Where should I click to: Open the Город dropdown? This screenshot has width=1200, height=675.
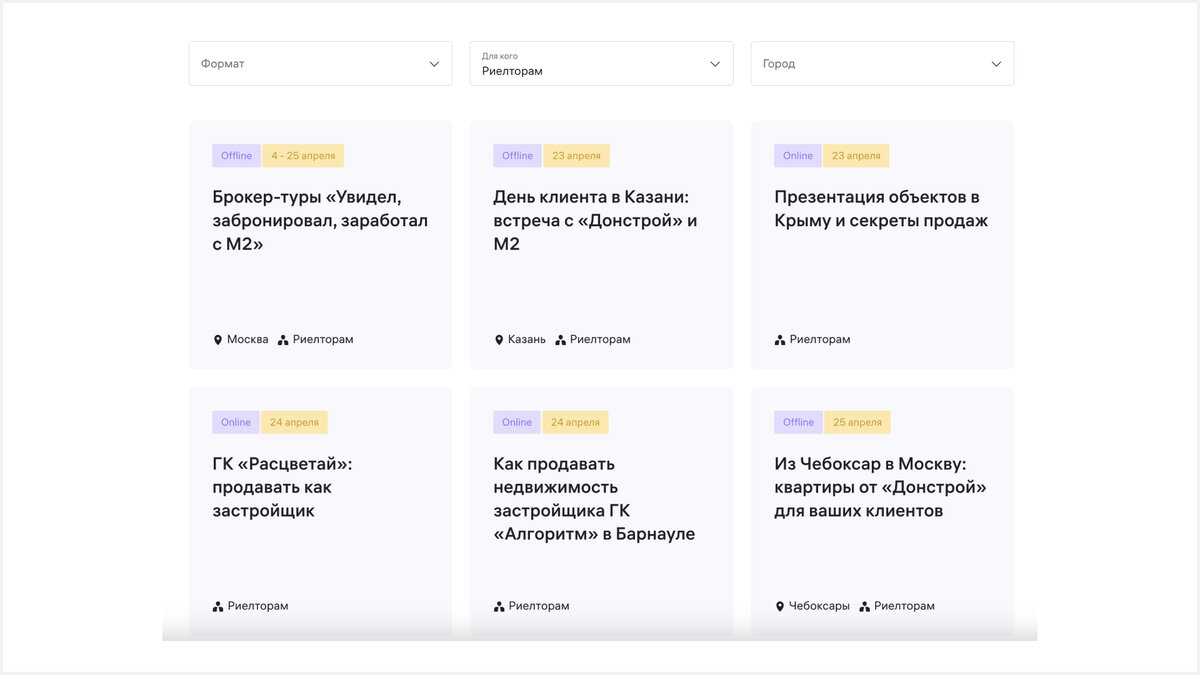point(882,63)
